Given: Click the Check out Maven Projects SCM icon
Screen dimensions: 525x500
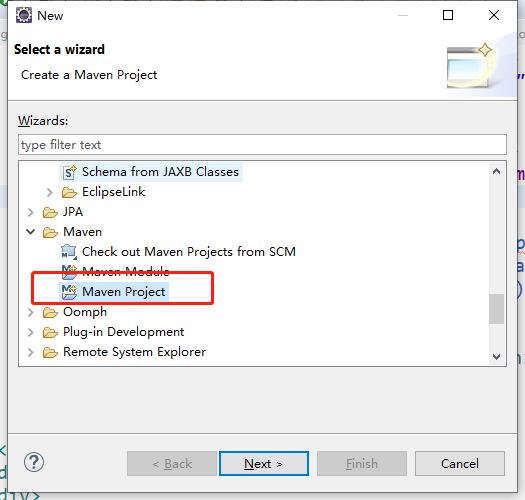Looking at the screenshot, I should click(69, 252).
